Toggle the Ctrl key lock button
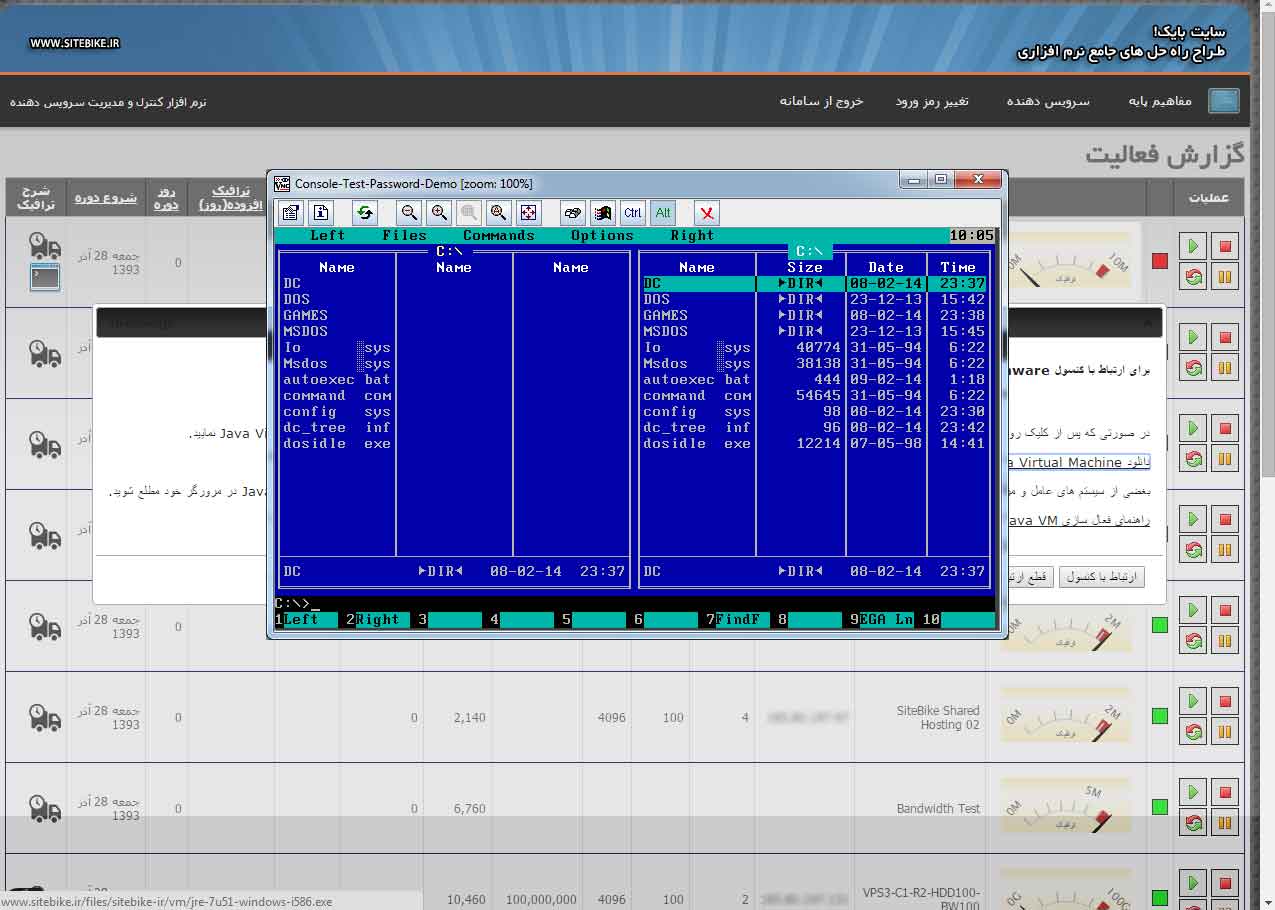 click(x=632, y=212)
